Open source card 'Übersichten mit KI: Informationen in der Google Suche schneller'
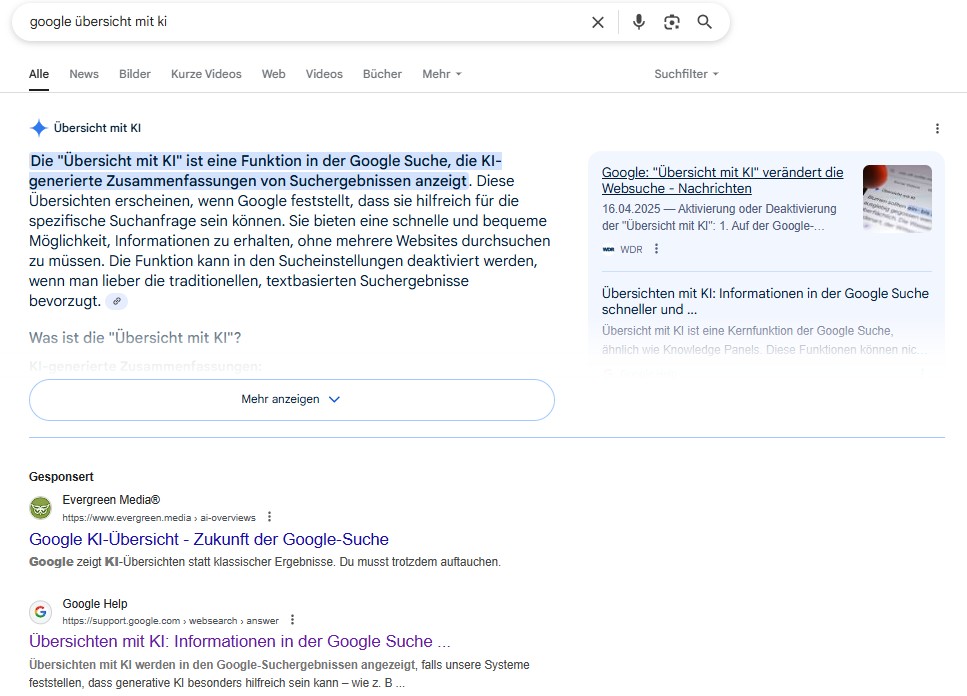 tap(765, 301)
